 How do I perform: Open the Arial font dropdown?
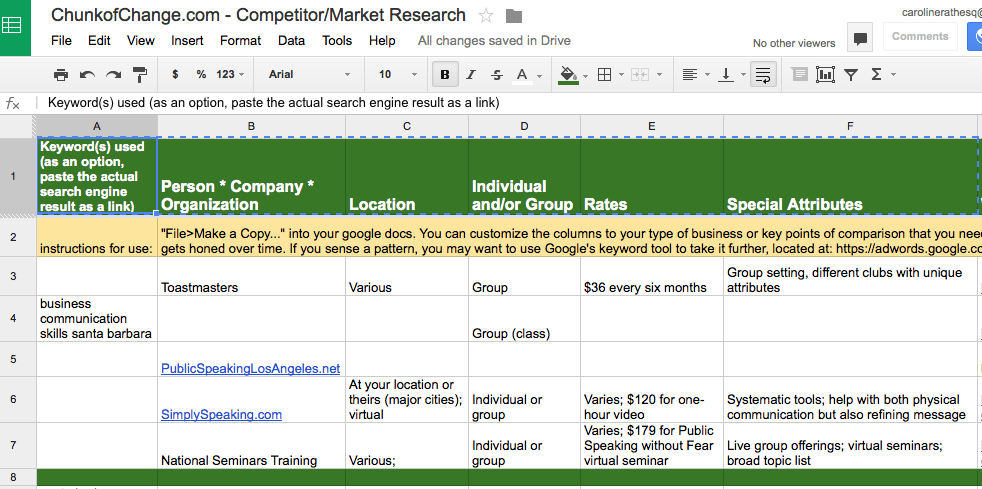[309, 75]
